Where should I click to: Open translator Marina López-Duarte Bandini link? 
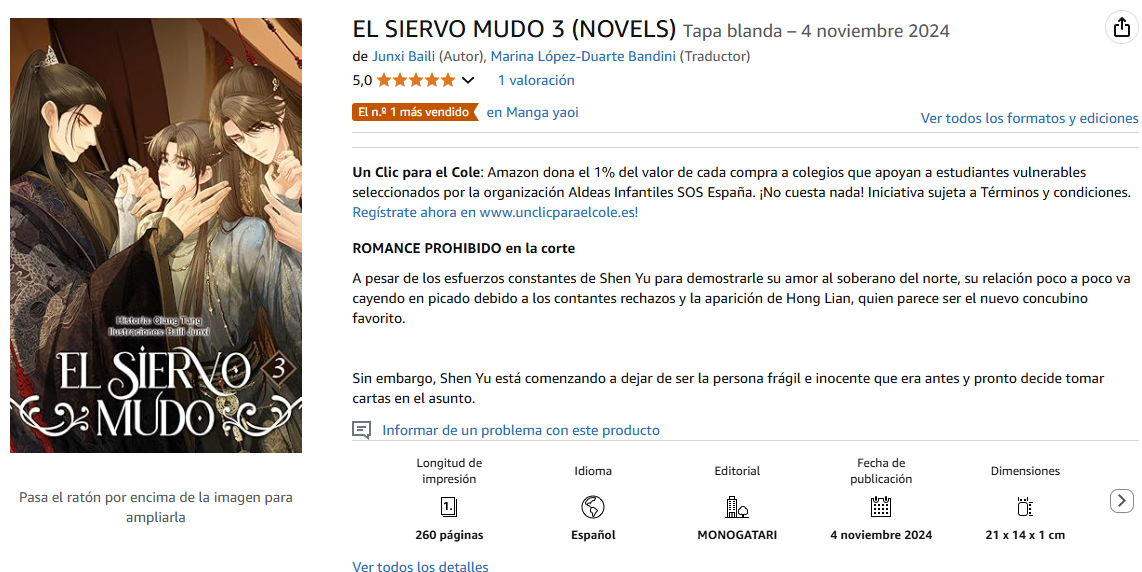583,56
